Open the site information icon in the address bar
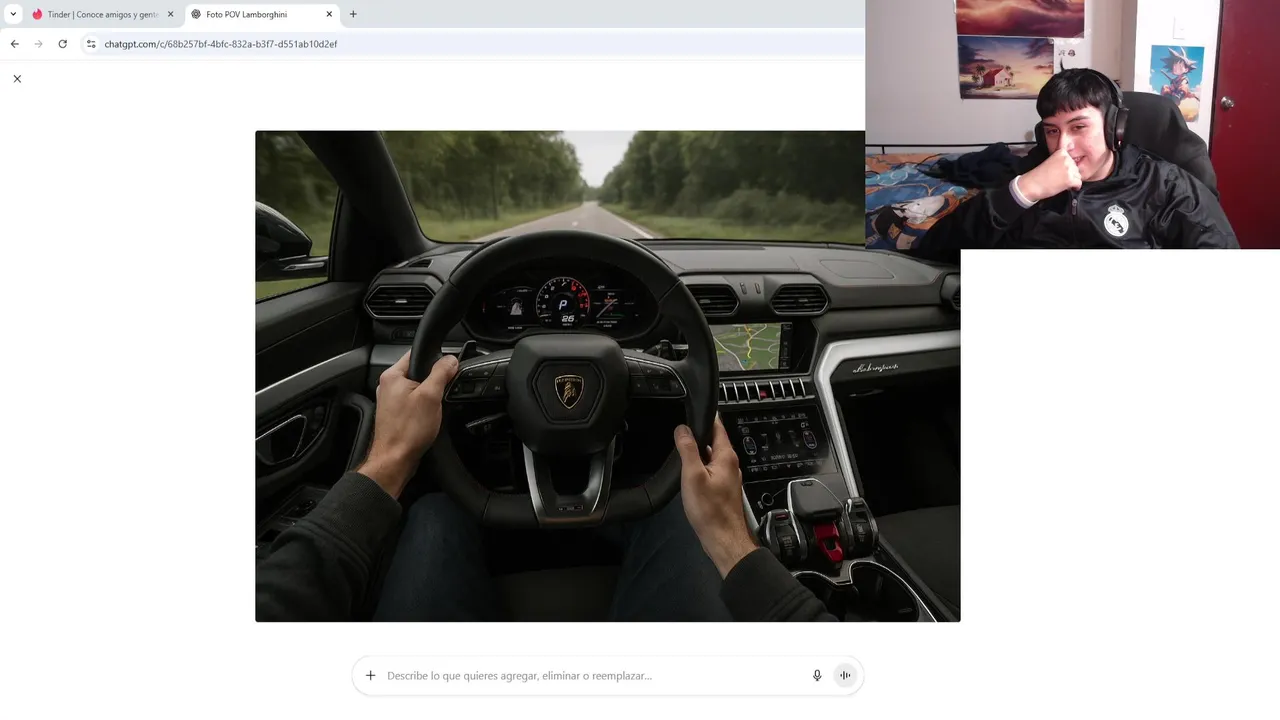 [x=91, y=44]
